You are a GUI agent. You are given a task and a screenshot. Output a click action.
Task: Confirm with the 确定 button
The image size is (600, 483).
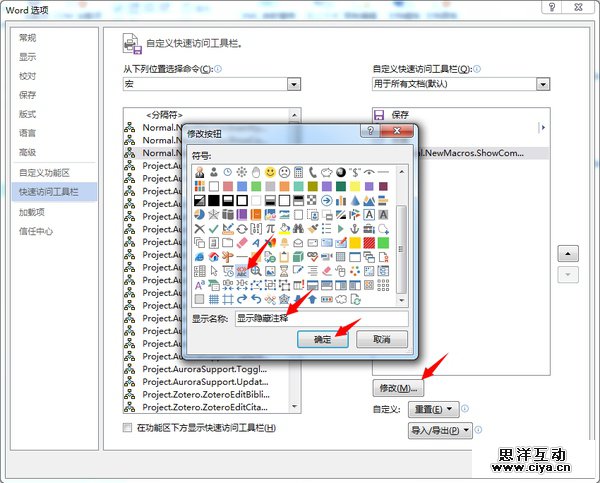click(323, 339)
